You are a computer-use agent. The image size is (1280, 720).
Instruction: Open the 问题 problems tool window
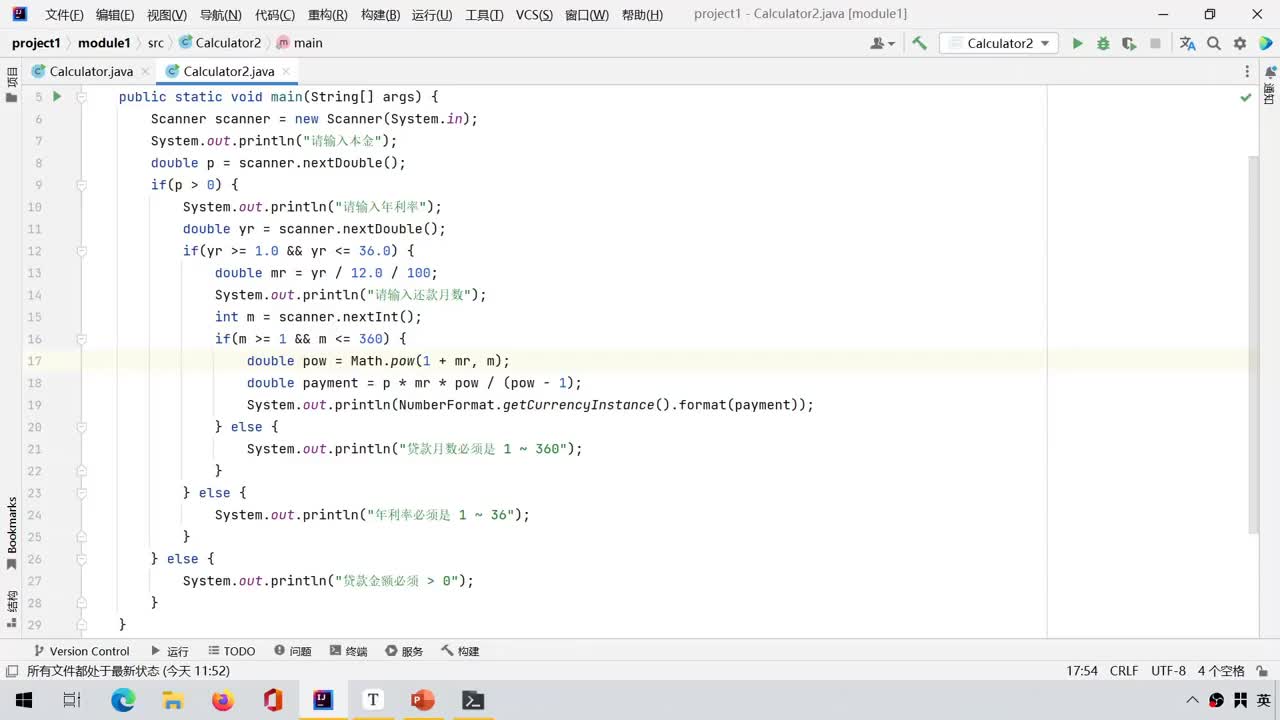[292, 651]
